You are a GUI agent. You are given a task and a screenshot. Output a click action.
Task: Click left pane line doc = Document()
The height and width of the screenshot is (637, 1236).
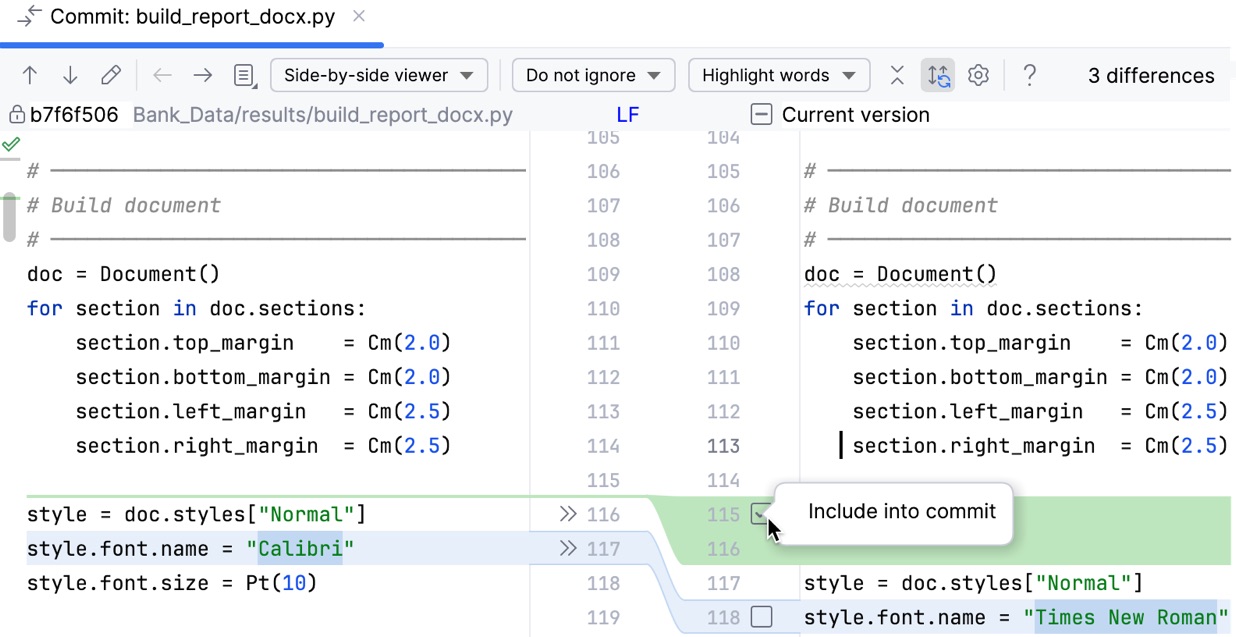click(124, 274)
